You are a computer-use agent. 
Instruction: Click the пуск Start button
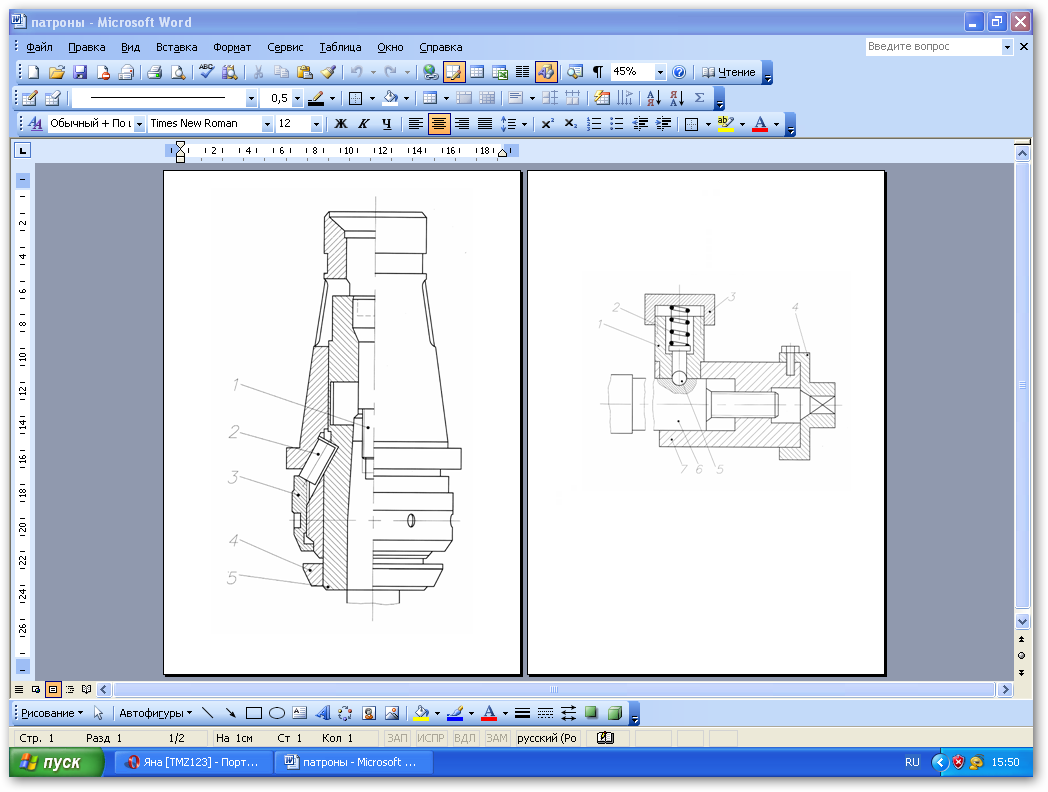point(57,762)
